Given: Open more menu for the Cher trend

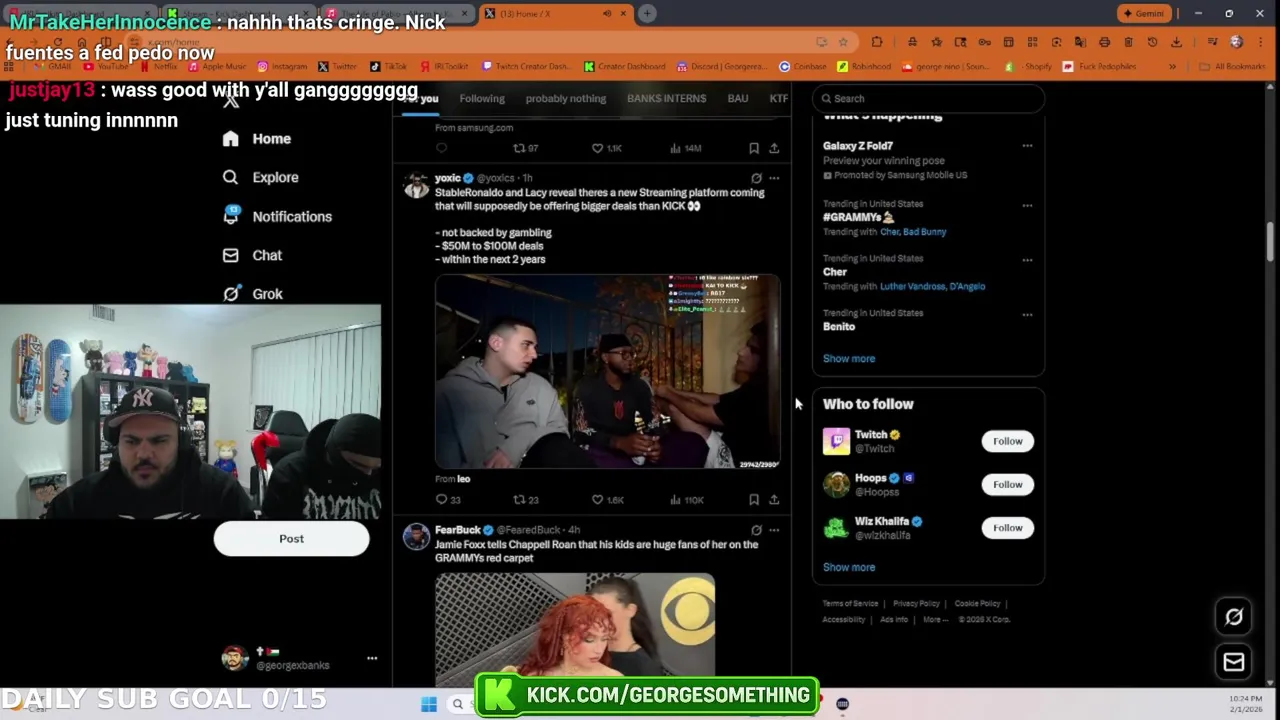Looking at the screenshot, I should (1027, 260).
